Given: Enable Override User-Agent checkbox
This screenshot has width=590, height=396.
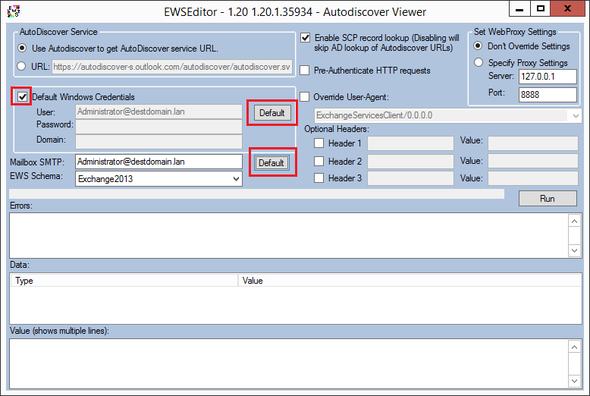Looking at the screenshot, I should pyautogui.click(x=304, y=97).
